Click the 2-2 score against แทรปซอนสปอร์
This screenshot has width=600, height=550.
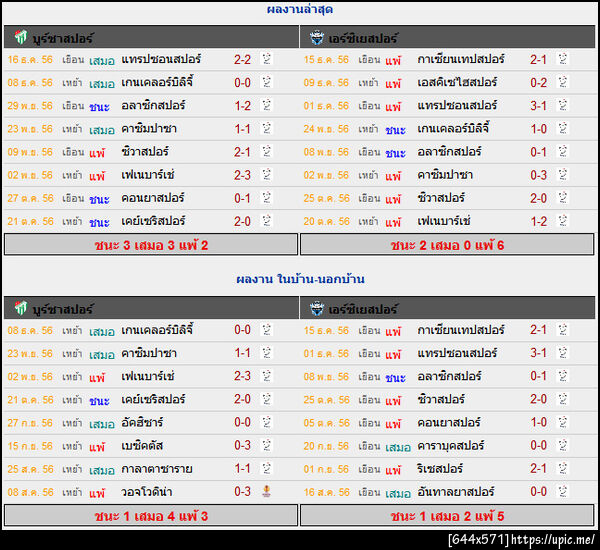[243, 60]
